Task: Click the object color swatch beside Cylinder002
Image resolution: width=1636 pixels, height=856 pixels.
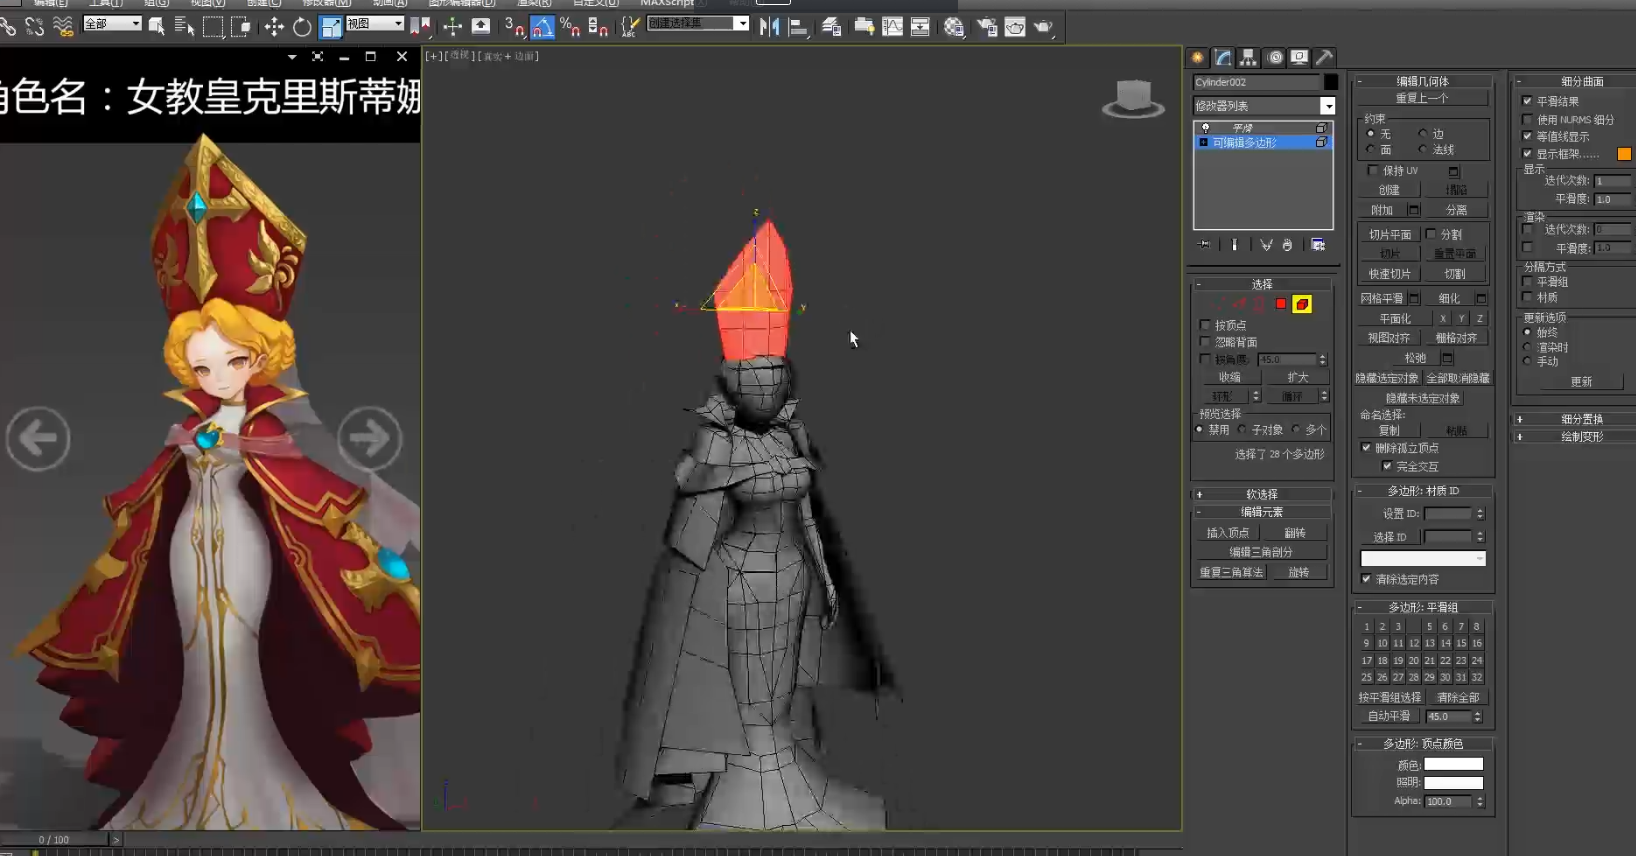Action: coord(1331,82)
